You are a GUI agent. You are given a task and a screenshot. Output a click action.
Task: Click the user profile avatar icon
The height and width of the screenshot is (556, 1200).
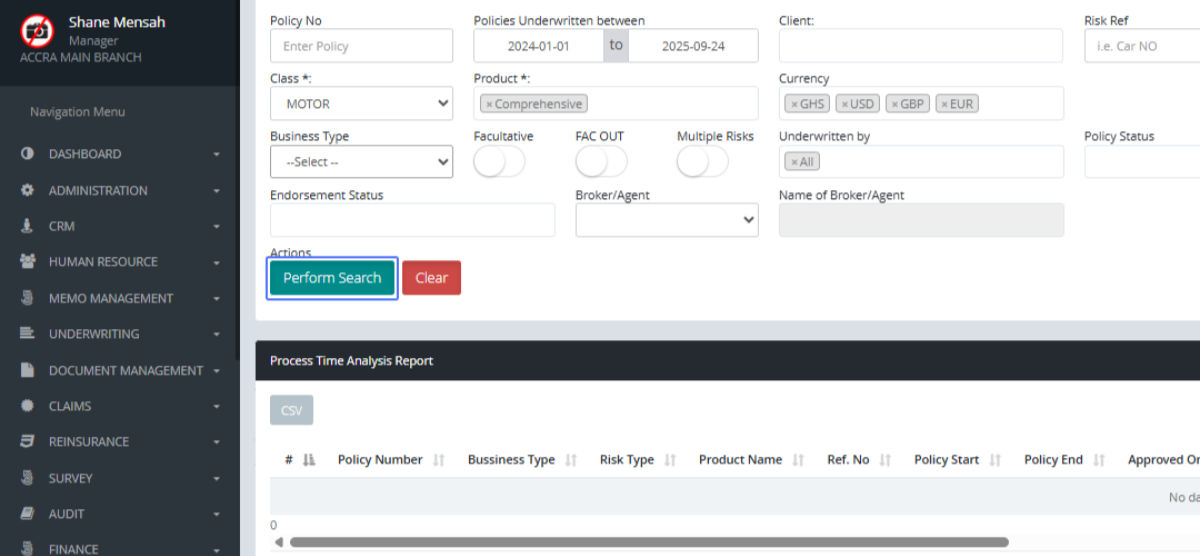pyautogui.click(x=37, y=31)
